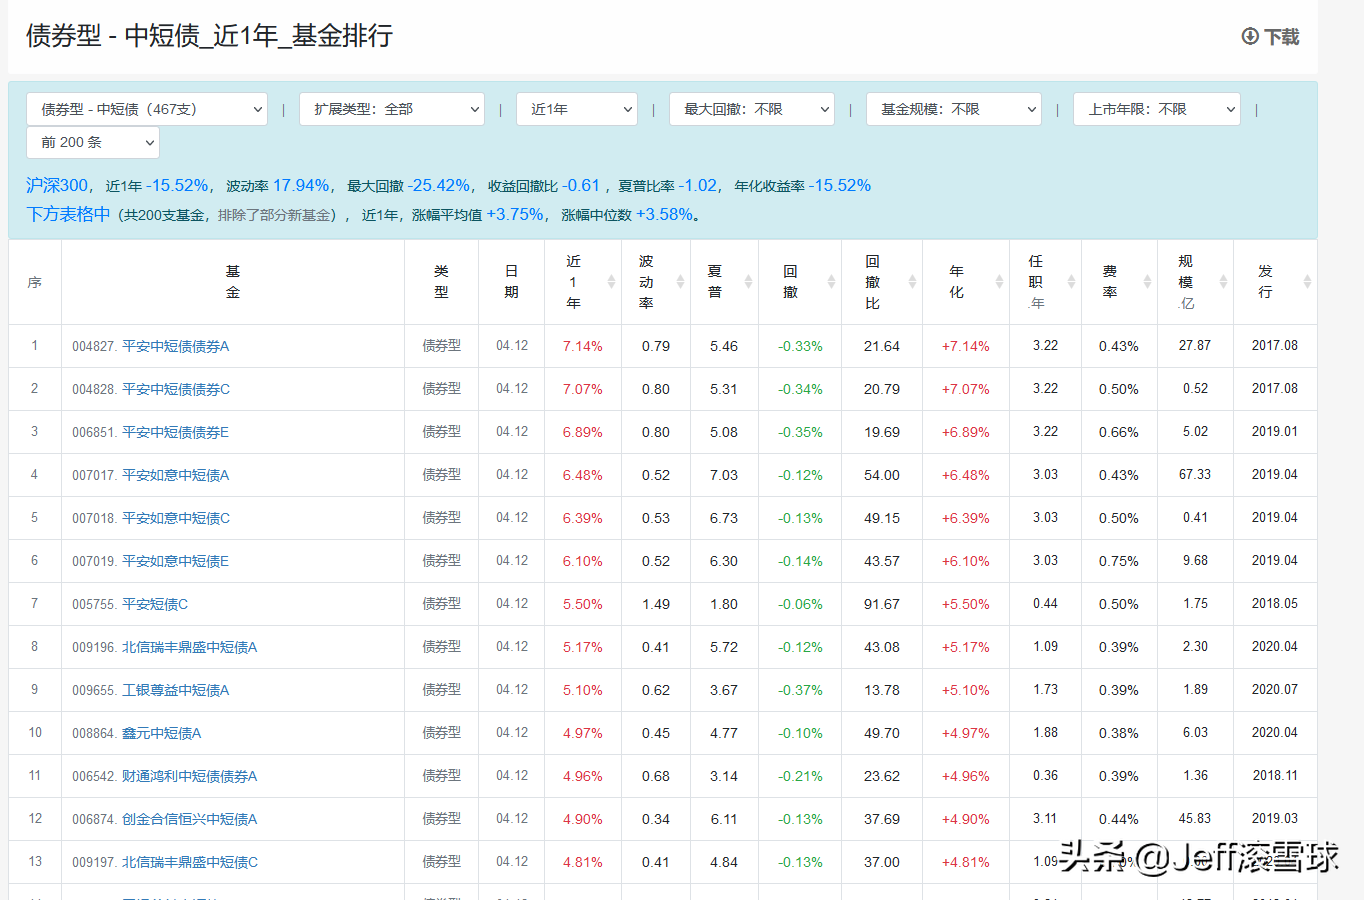Open fund 财通鸿利中短债债券A

190,776
